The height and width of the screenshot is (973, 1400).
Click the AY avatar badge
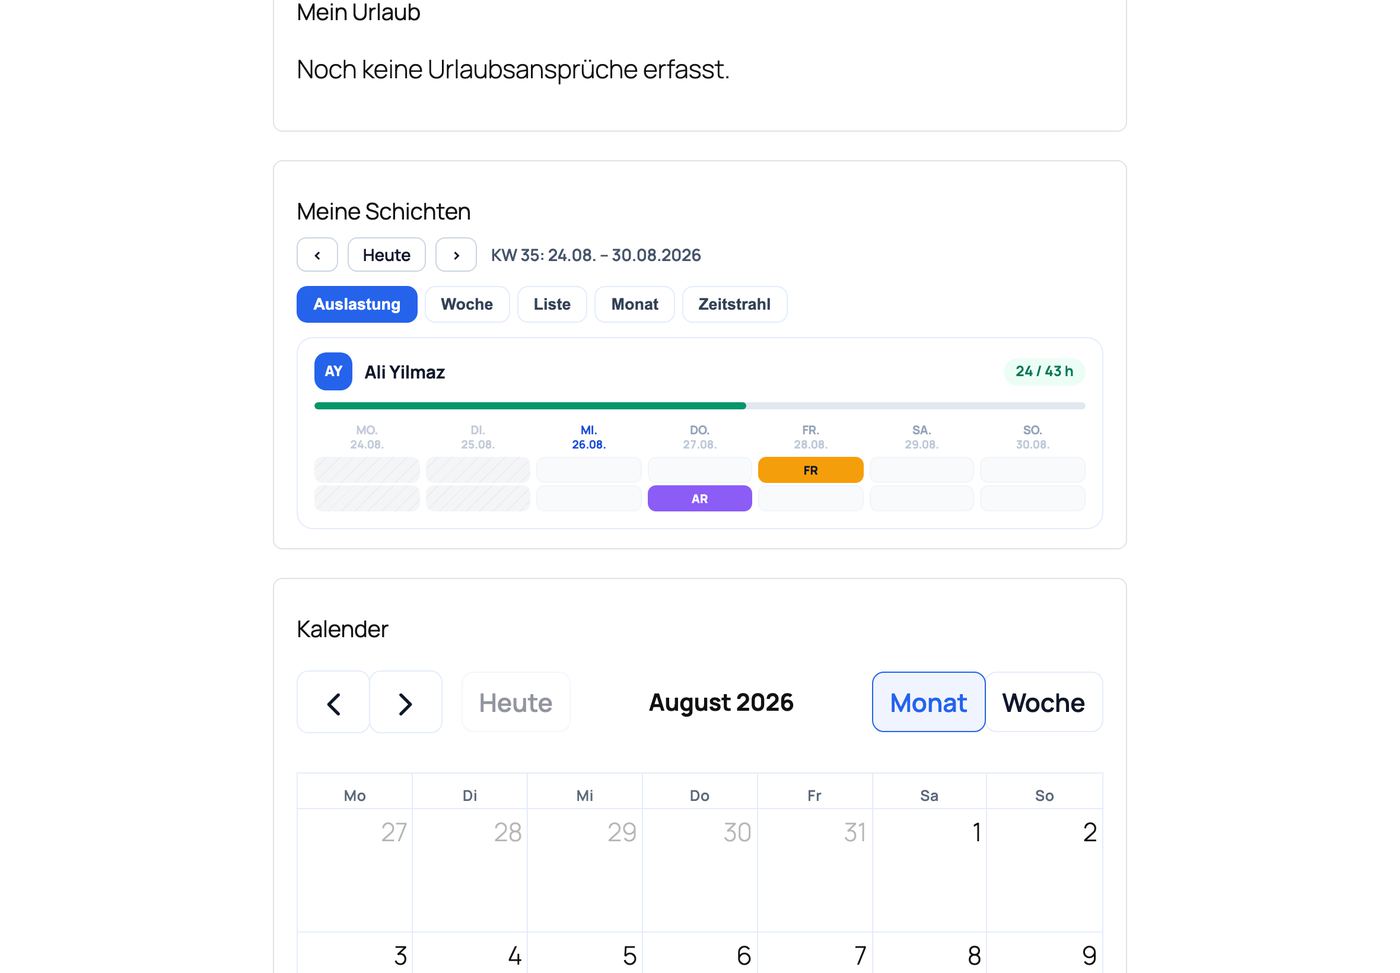coord(333,371)
